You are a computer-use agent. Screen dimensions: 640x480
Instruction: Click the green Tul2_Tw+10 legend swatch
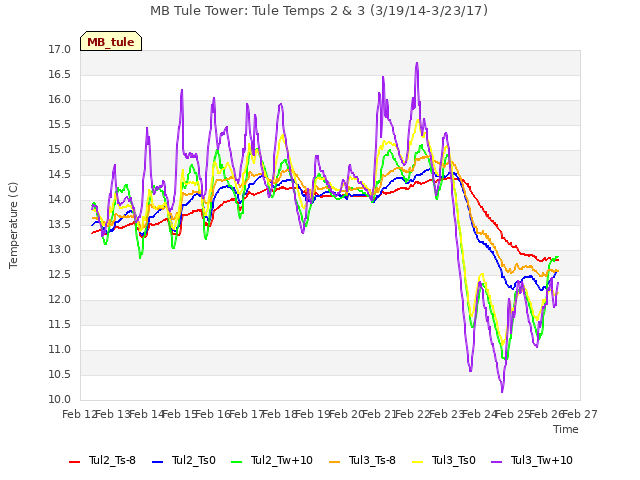click(x=236, y=462)
